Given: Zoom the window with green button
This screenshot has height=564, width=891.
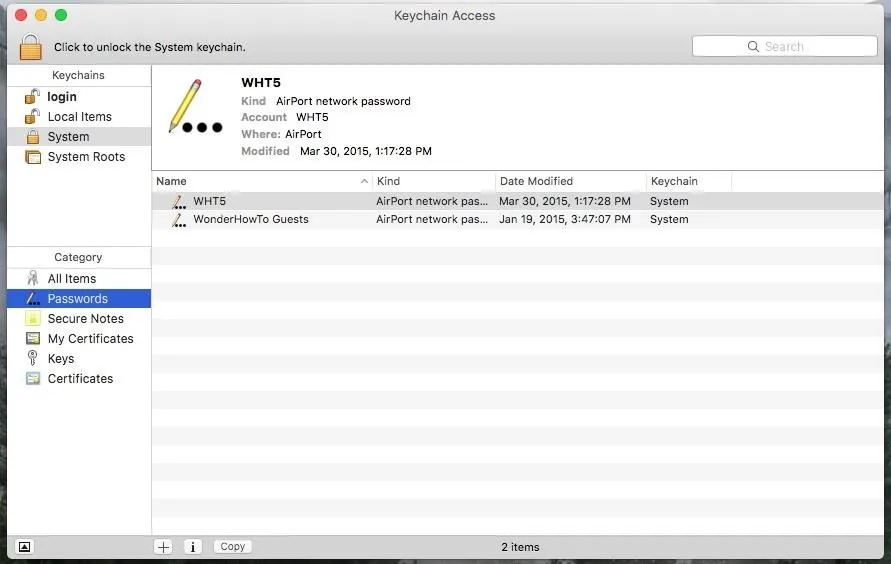Looking at the screenshot, I should point(61,15).
